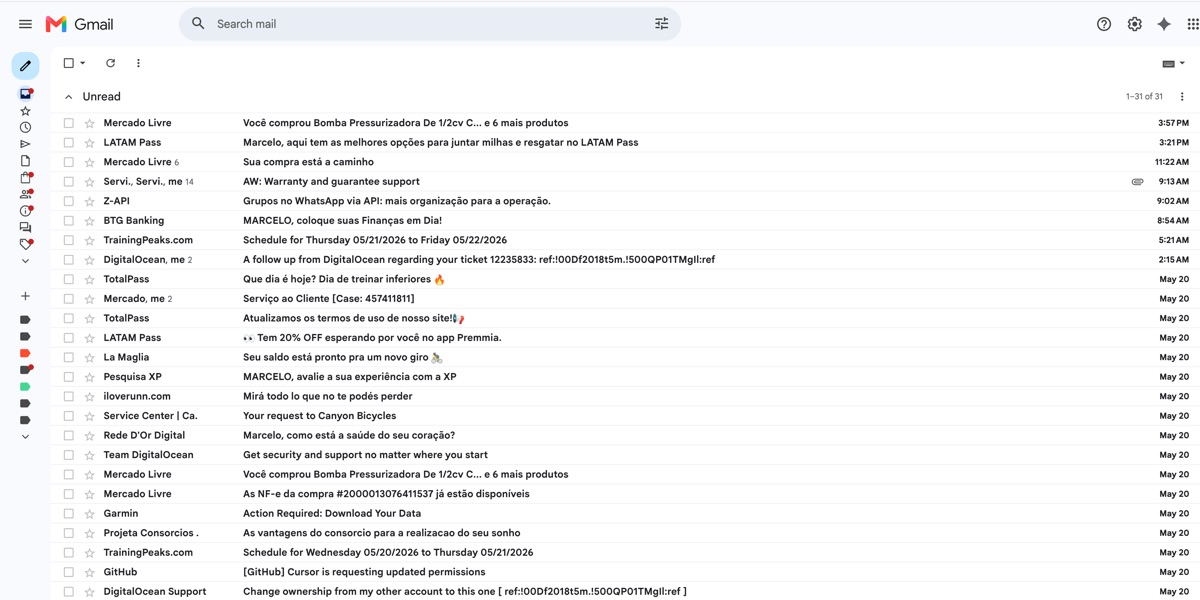The image size is (1200, 600).
Task: Collapse the Unread section chevron
Action: tap(68, 97)
